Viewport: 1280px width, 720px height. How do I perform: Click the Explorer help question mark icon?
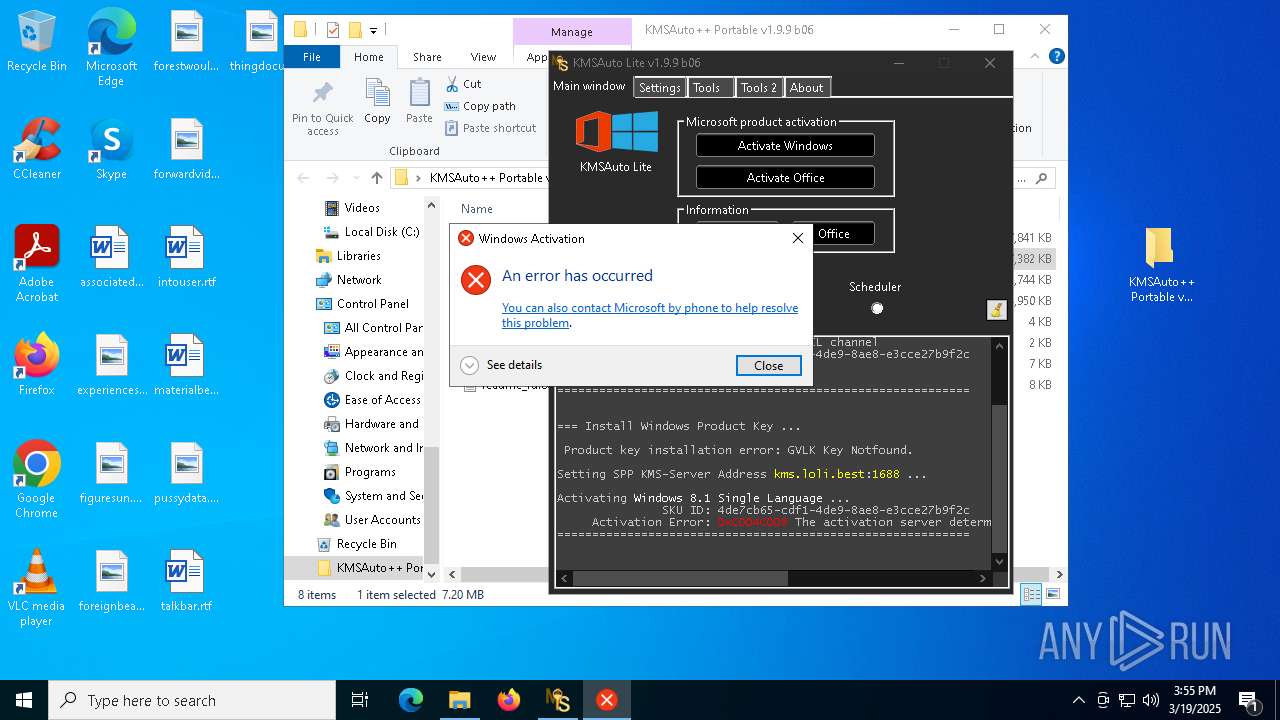(x=1057, y=57)
